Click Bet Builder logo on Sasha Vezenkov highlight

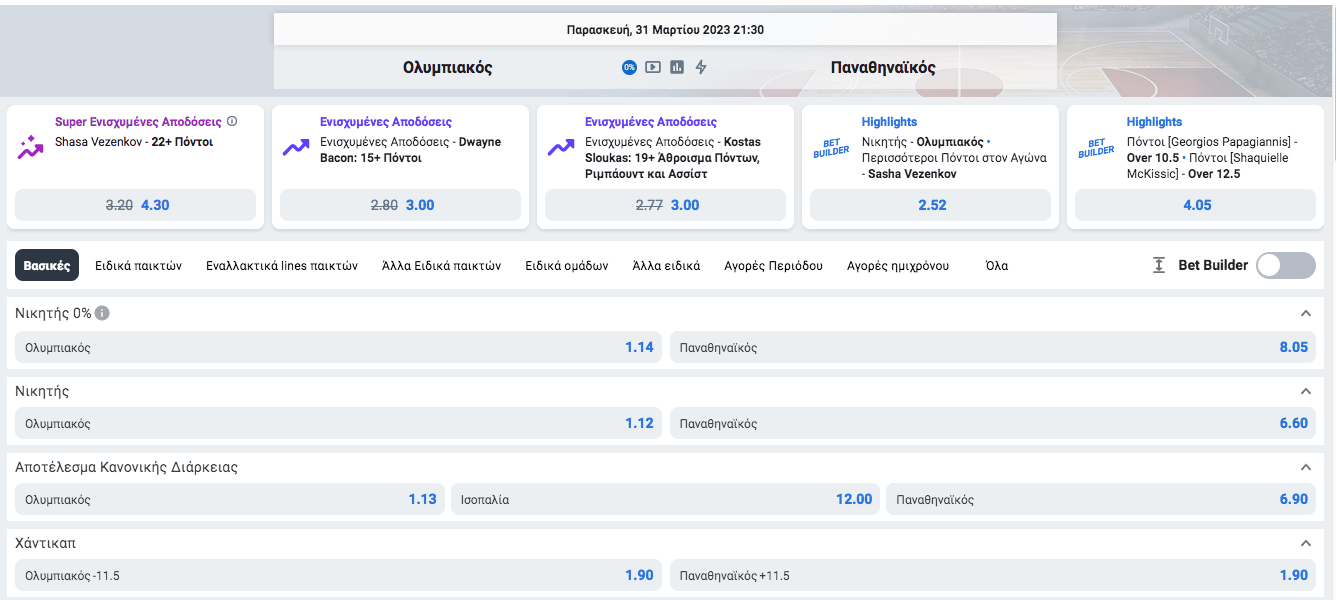point(831,148)
